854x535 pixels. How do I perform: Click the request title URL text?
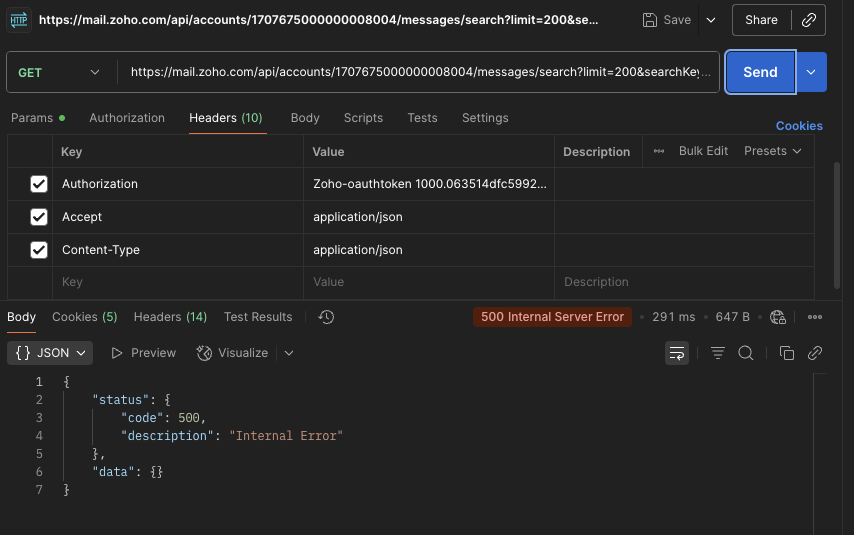[319, 20]
